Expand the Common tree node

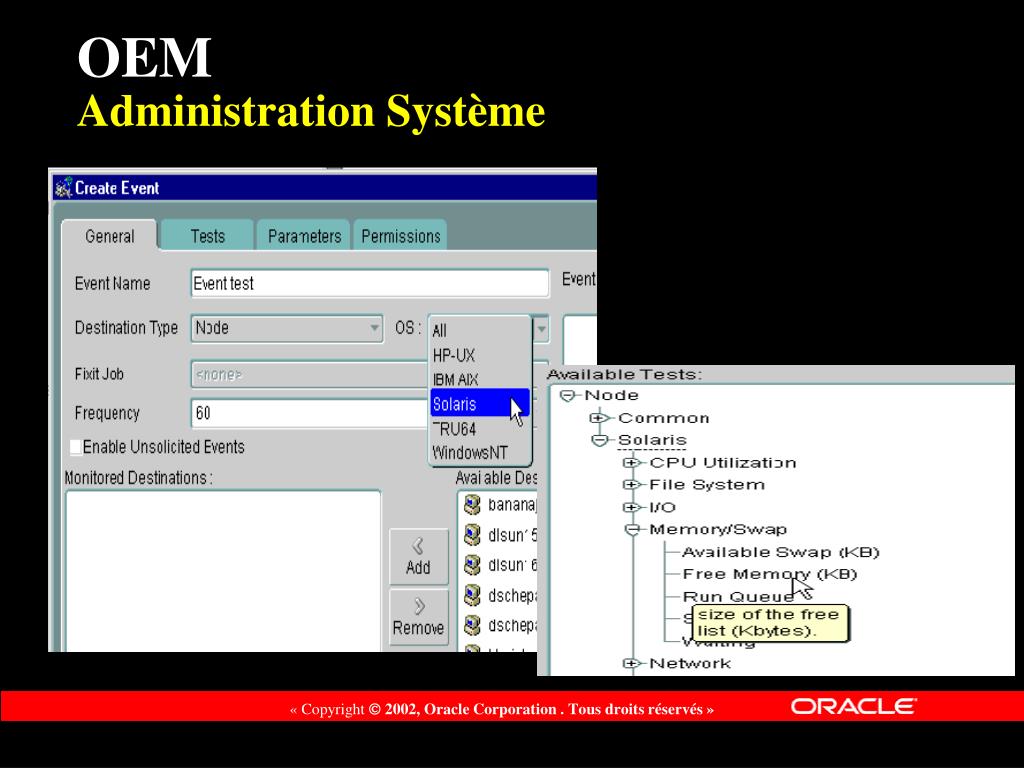coord(599,418)
